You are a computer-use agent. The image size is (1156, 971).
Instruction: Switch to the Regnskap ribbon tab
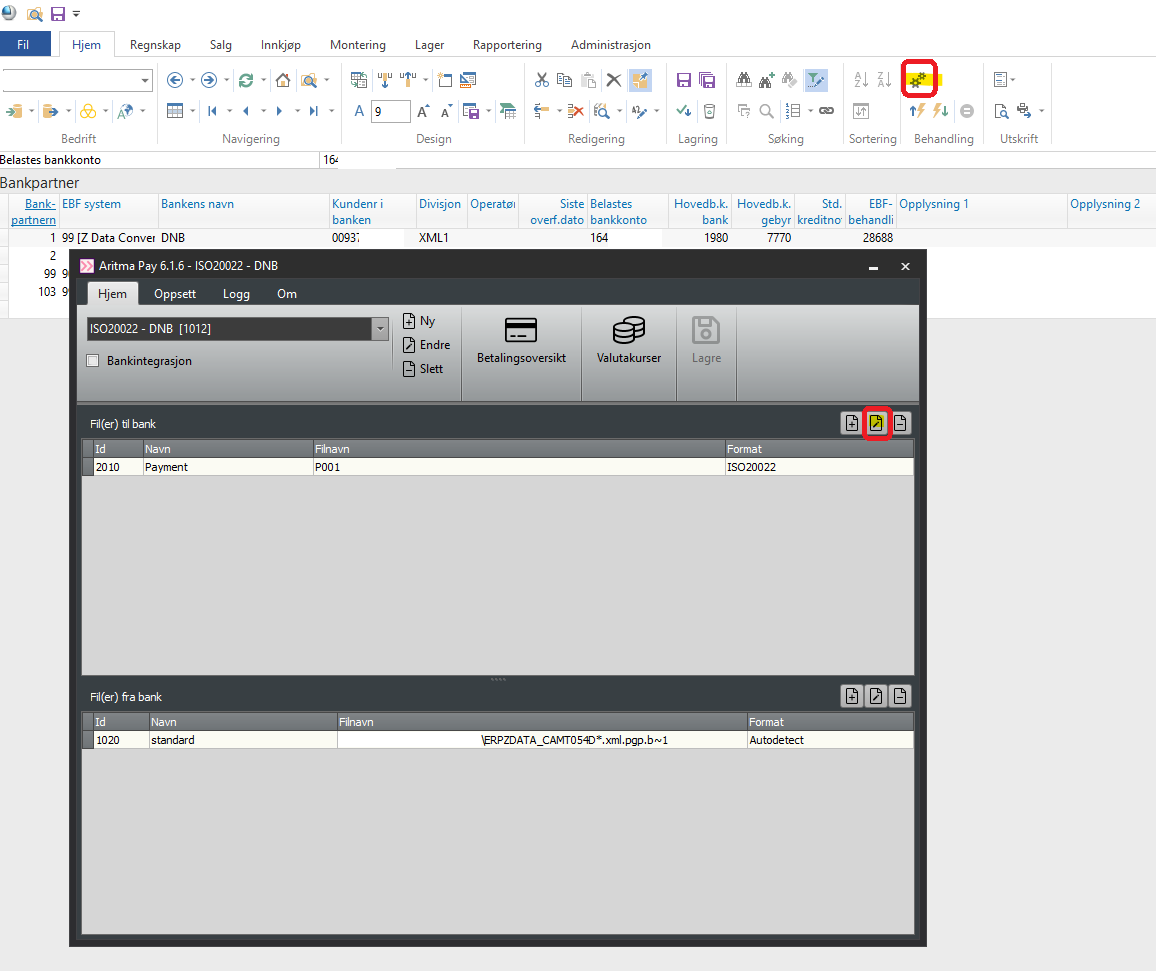[x=154, y=45]
